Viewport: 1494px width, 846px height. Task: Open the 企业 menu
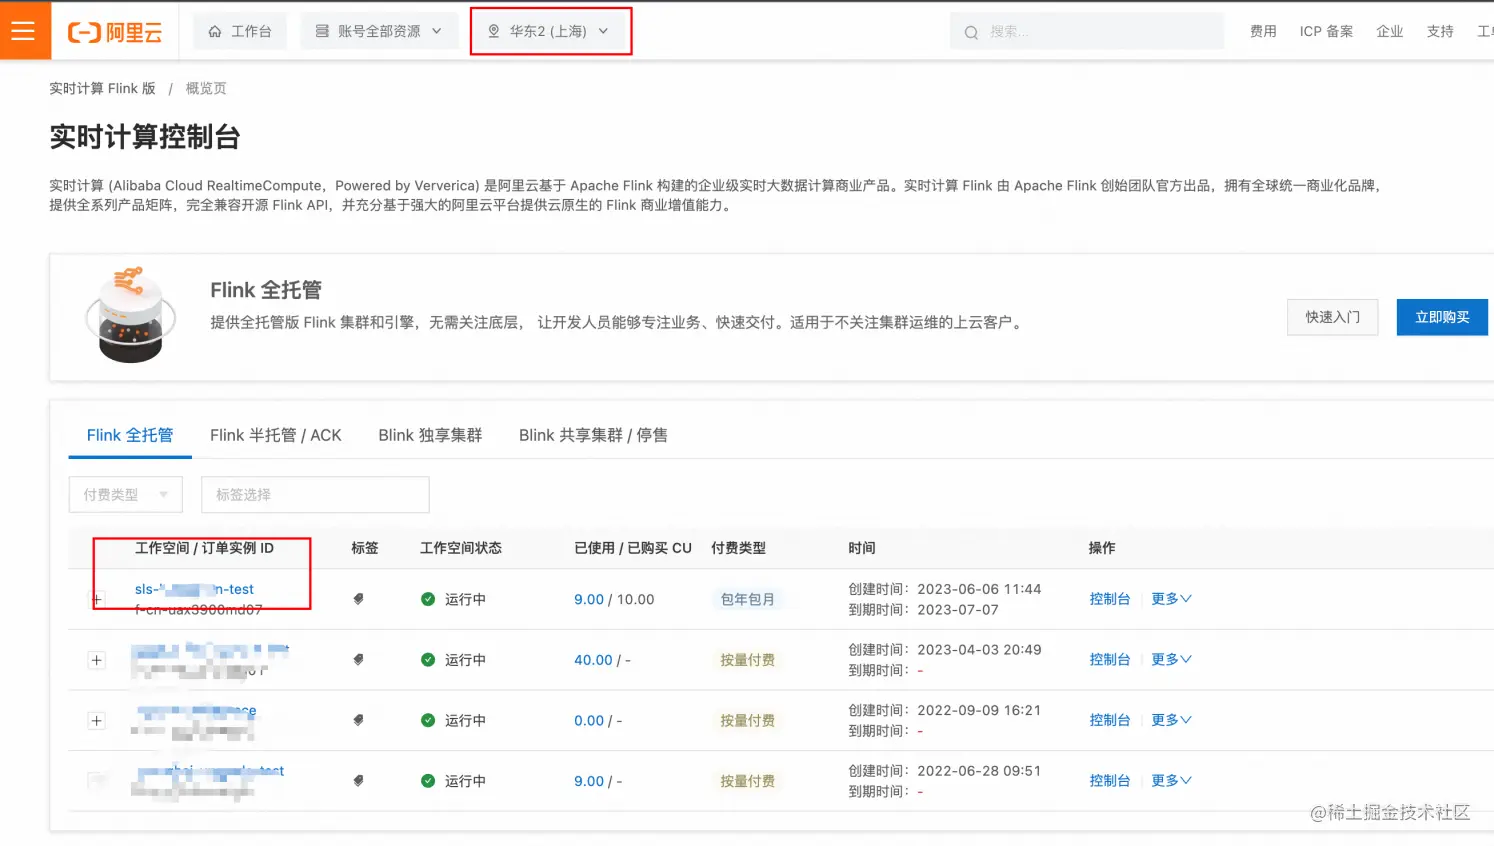(x=1389, y=32)
